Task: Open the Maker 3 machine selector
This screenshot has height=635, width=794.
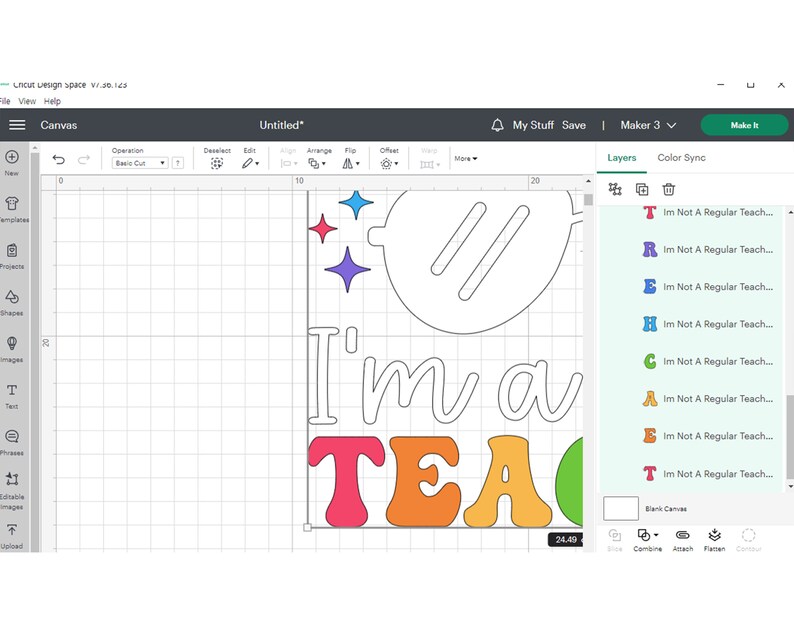Action: click(648, 125)
